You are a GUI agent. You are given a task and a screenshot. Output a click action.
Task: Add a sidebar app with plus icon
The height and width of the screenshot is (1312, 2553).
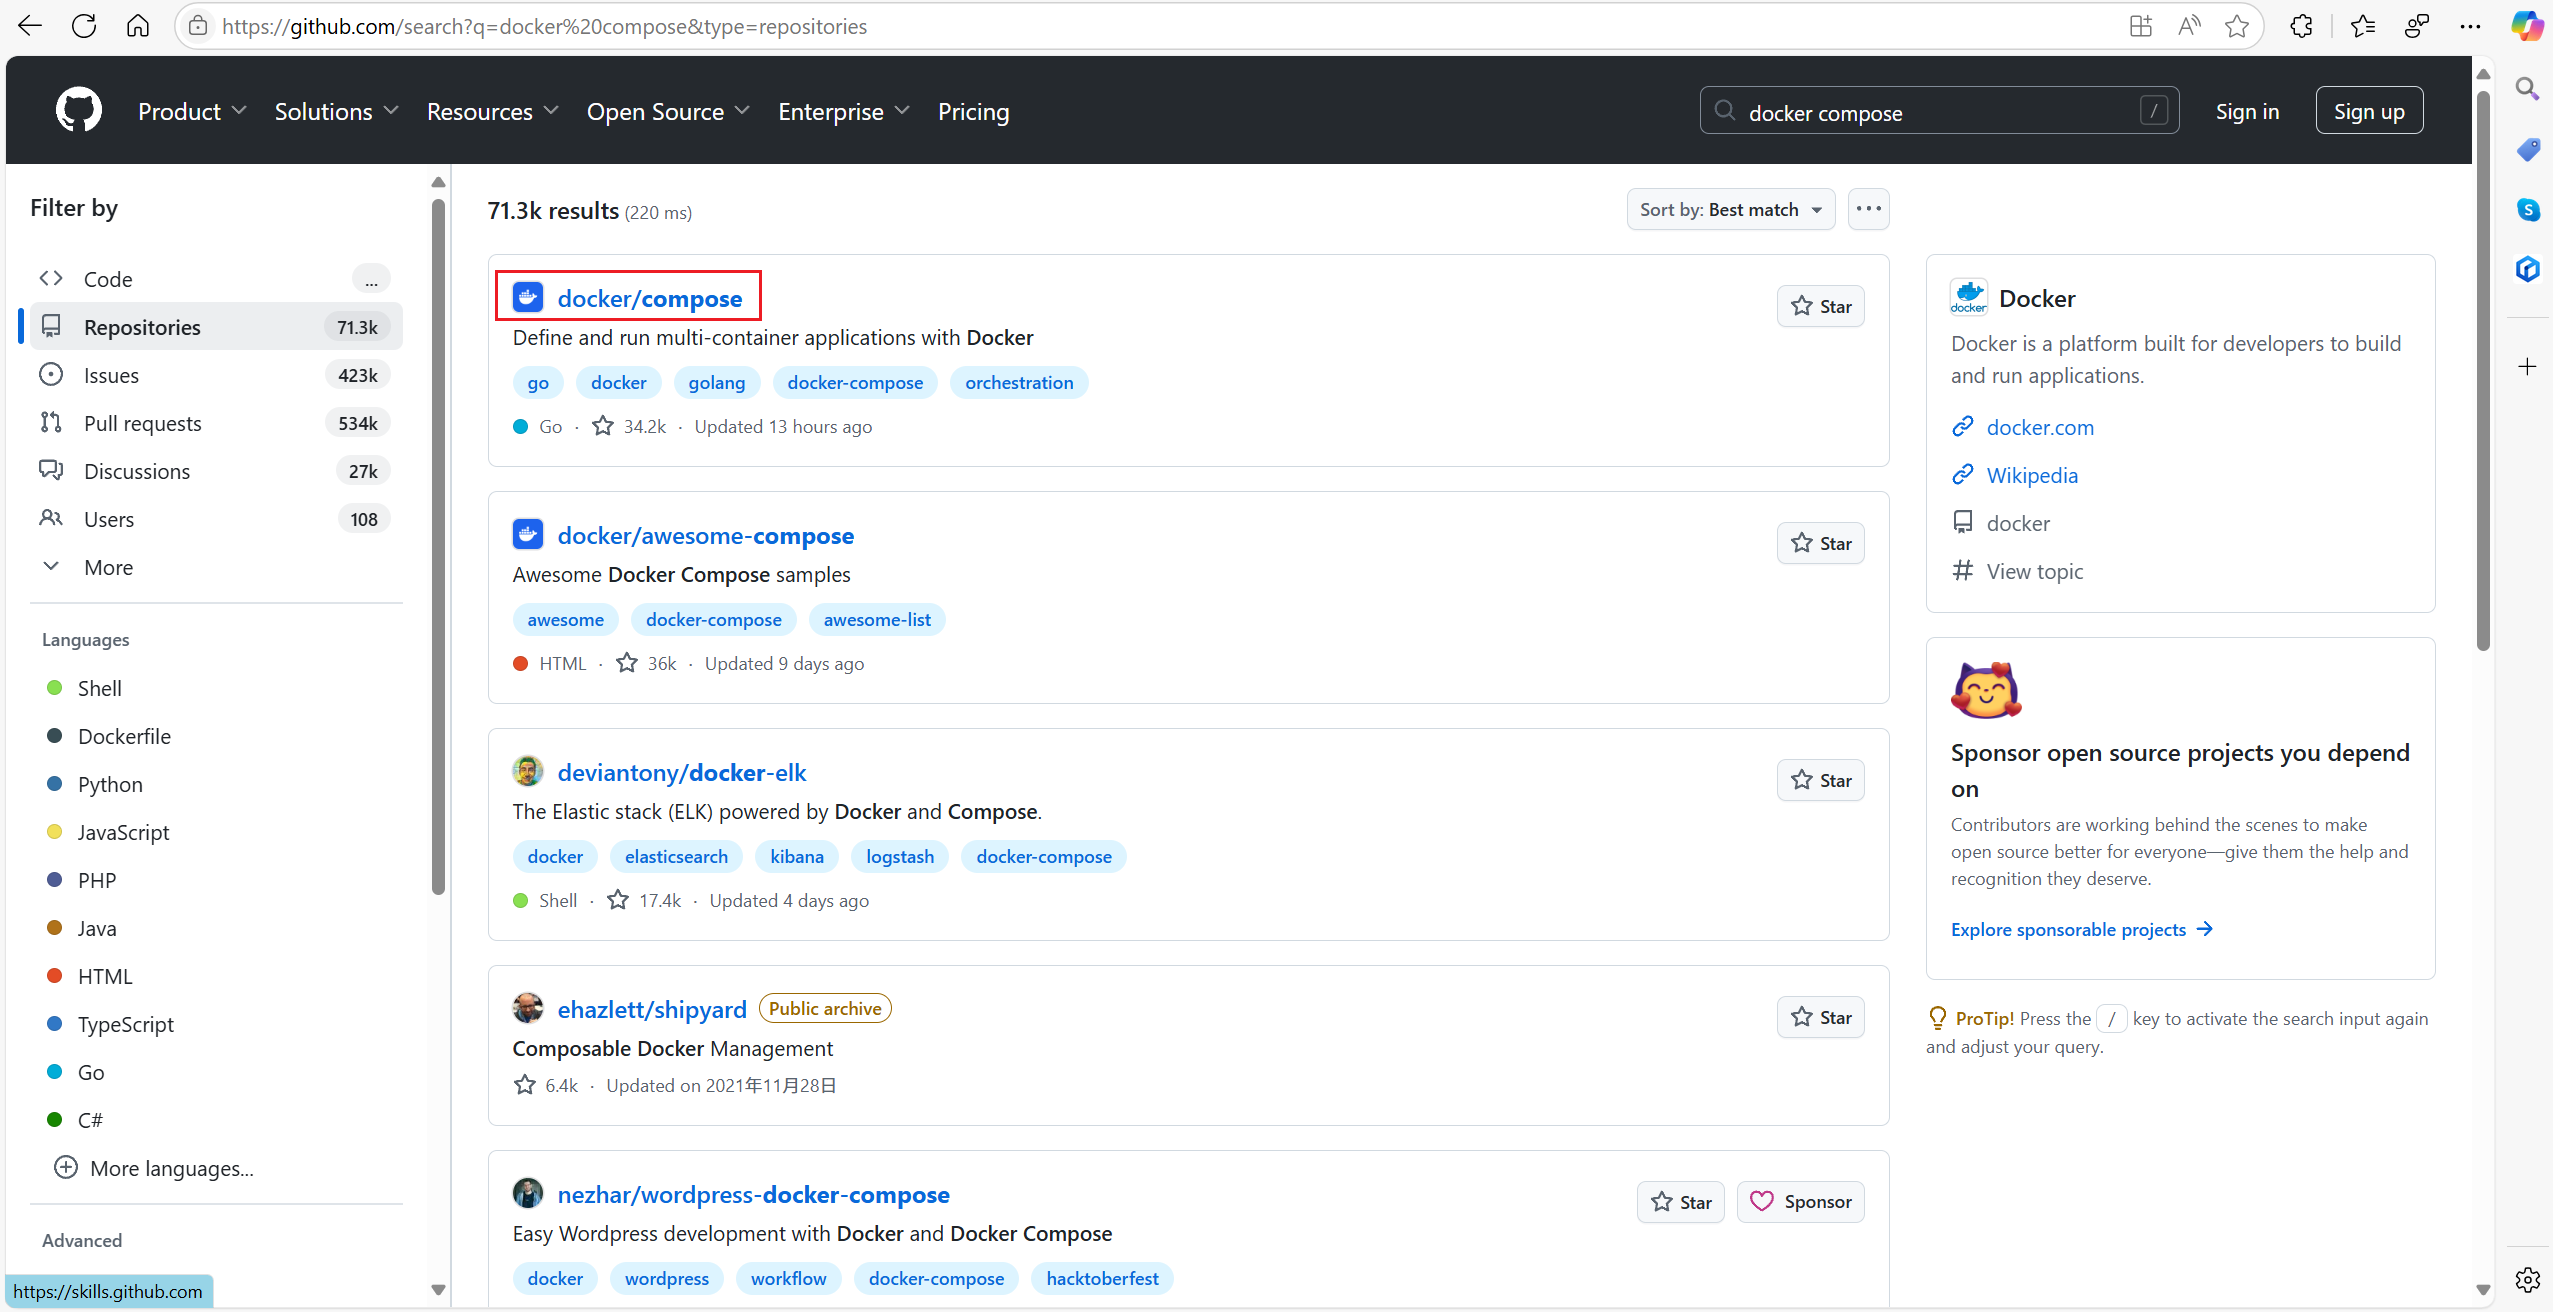click(2527, 366)
